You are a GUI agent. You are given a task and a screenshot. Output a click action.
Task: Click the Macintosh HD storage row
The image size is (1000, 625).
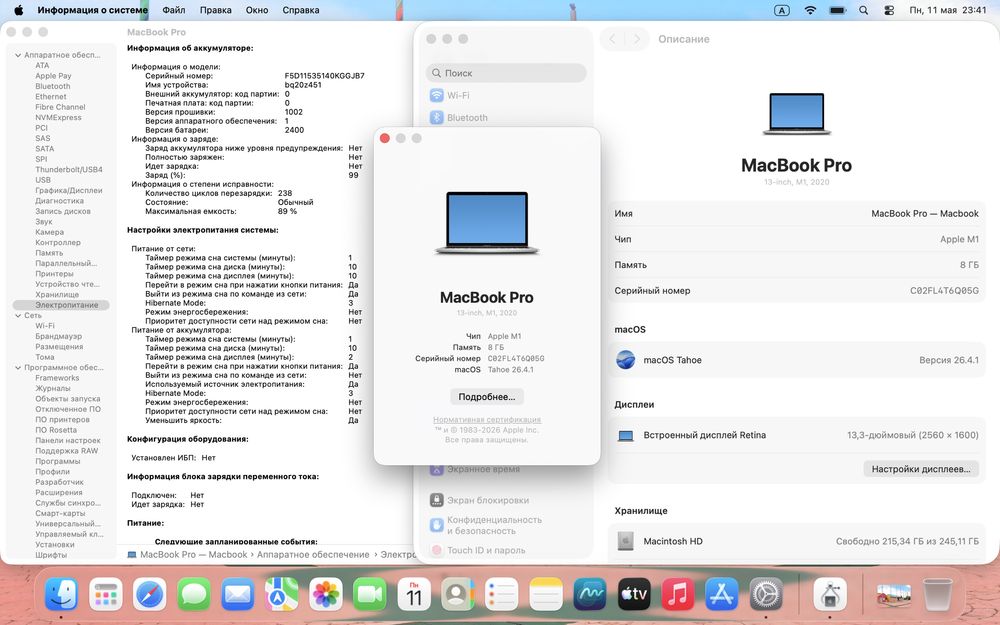pos(797,541)
